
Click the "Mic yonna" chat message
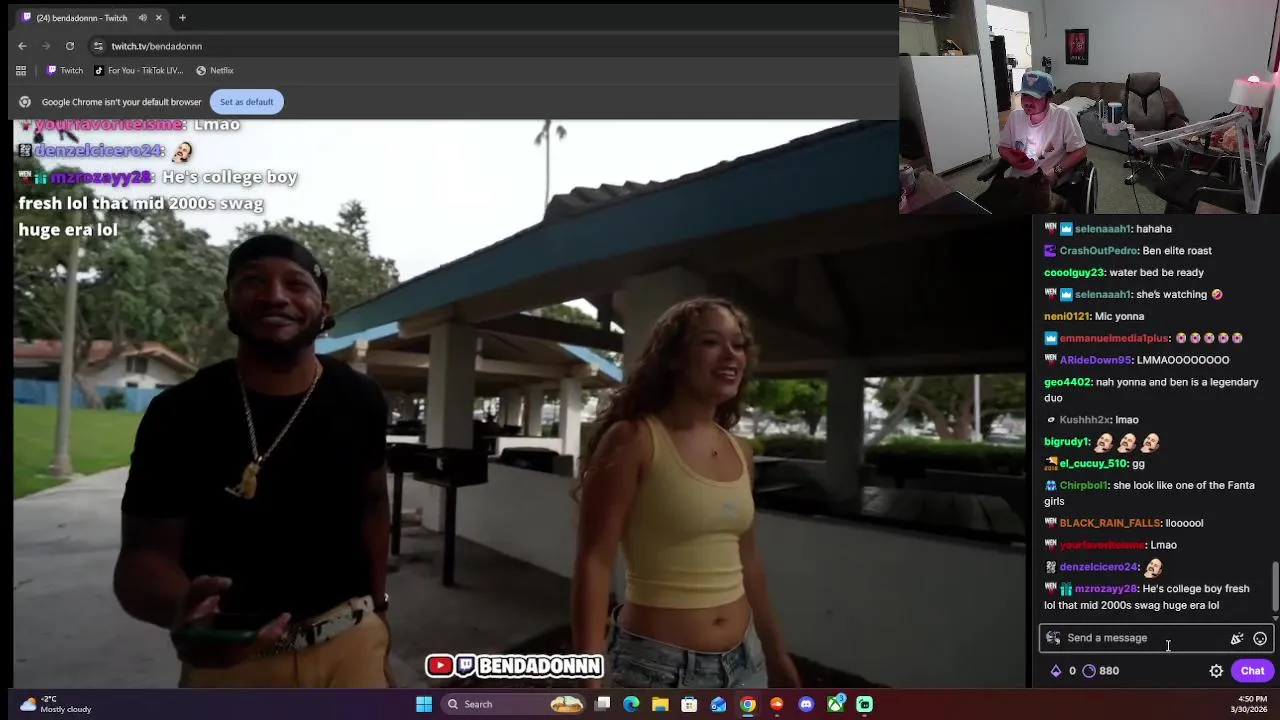(1119, 317)
